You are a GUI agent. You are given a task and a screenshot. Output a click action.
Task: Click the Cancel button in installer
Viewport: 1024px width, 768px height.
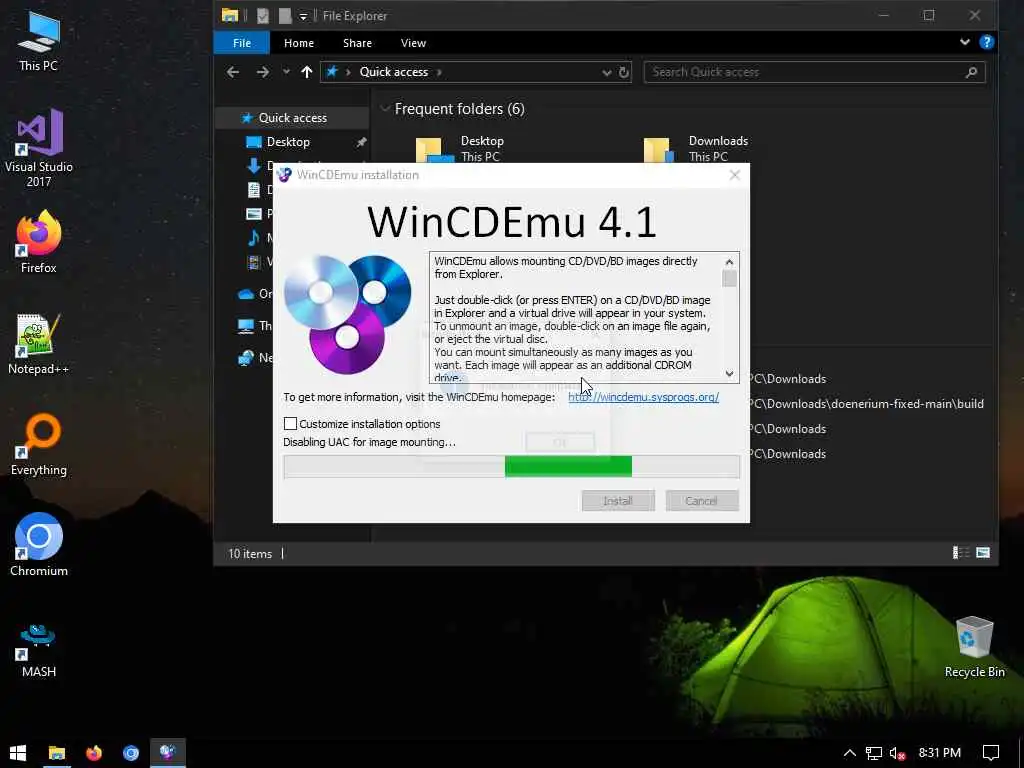(701, 501)
